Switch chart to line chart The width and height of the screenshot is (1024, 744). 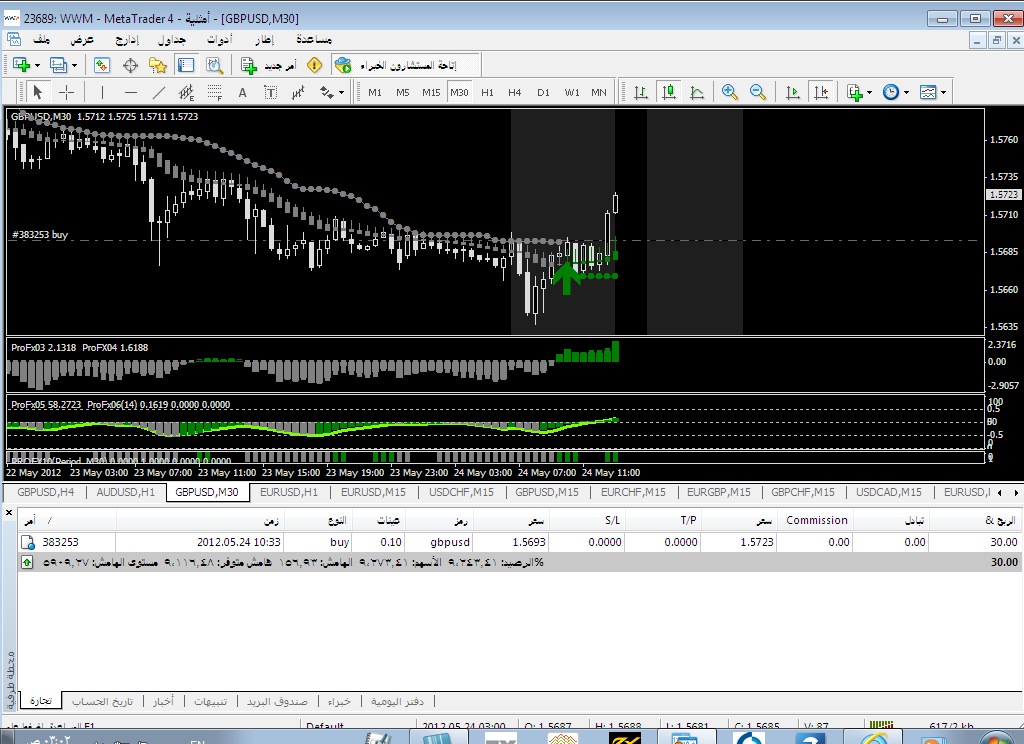[x=697, y=92]
